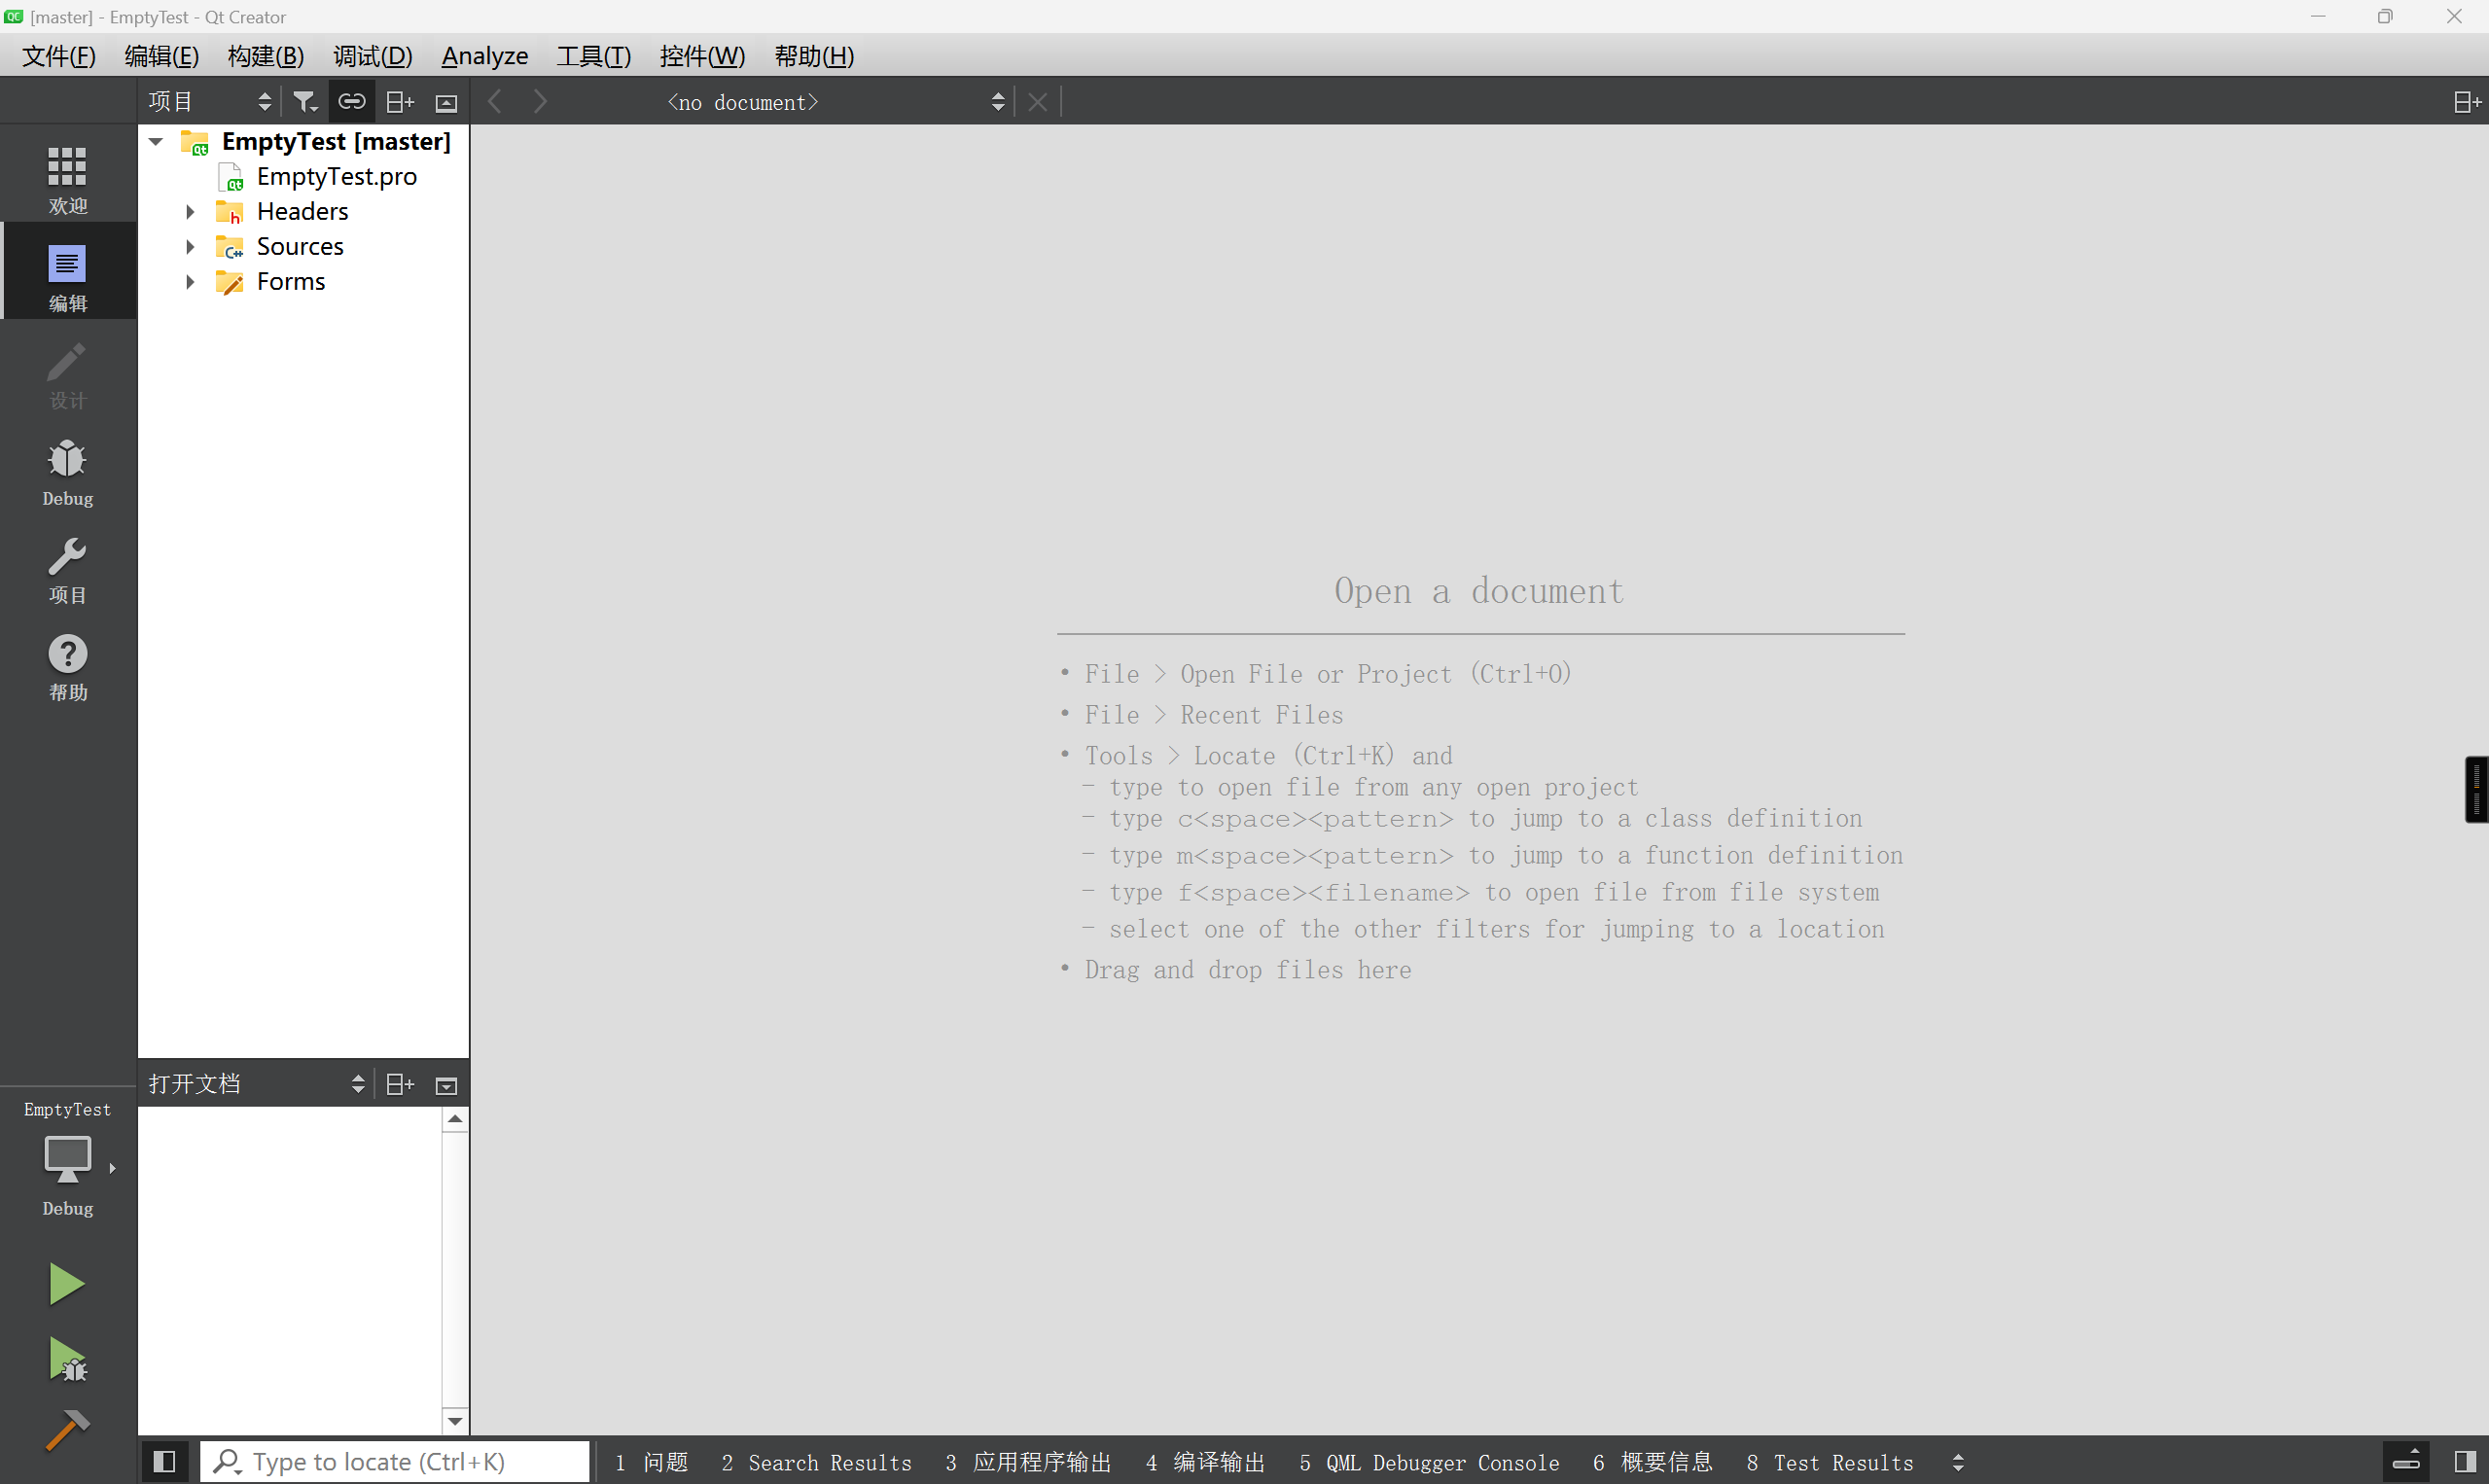Expand the Headers folder

[x=190, y=212]
